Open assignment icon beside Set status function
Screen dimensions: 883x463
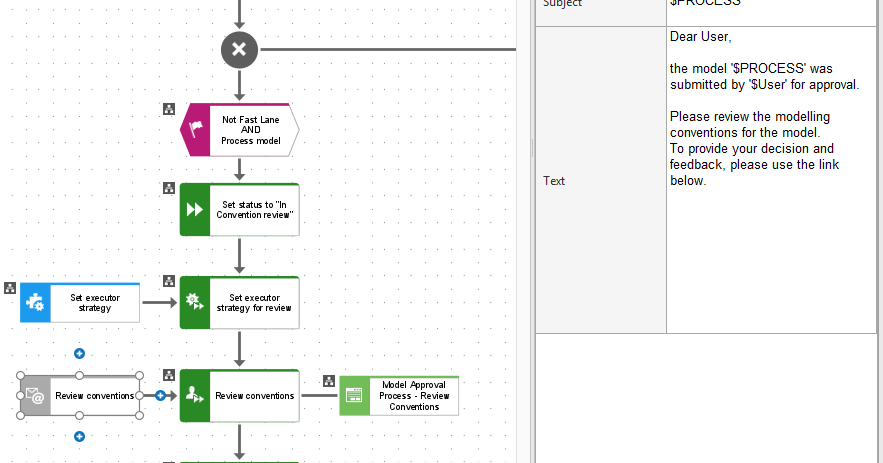(x=169, y=188)
